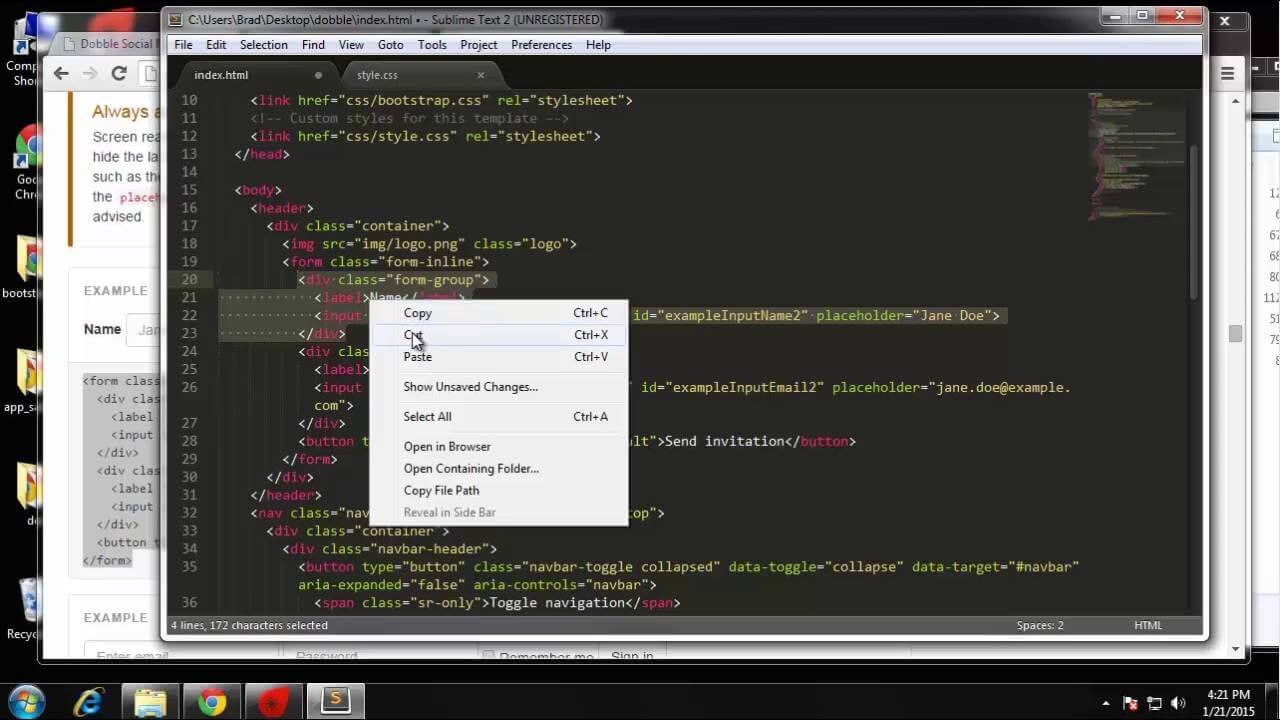Open the Project menu
This screenshot has width=1280, height=720.
point(479,45)
